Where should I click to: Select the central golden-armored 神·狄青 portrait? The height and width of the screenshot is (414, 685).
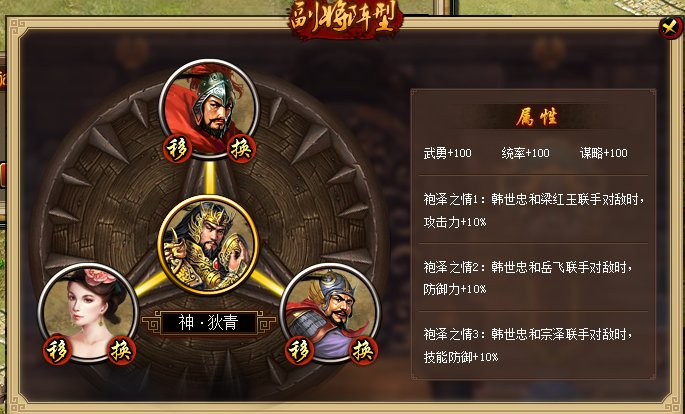(209, 246)
